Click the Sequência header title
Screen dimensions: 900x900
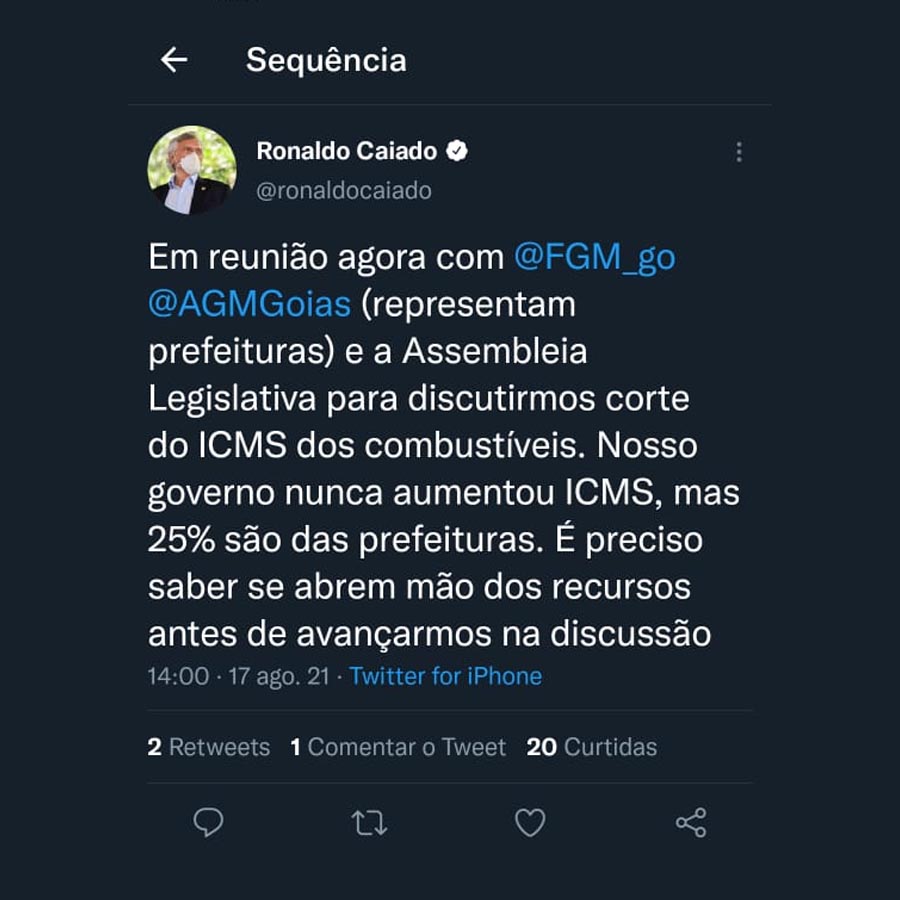tap(326, 60)
